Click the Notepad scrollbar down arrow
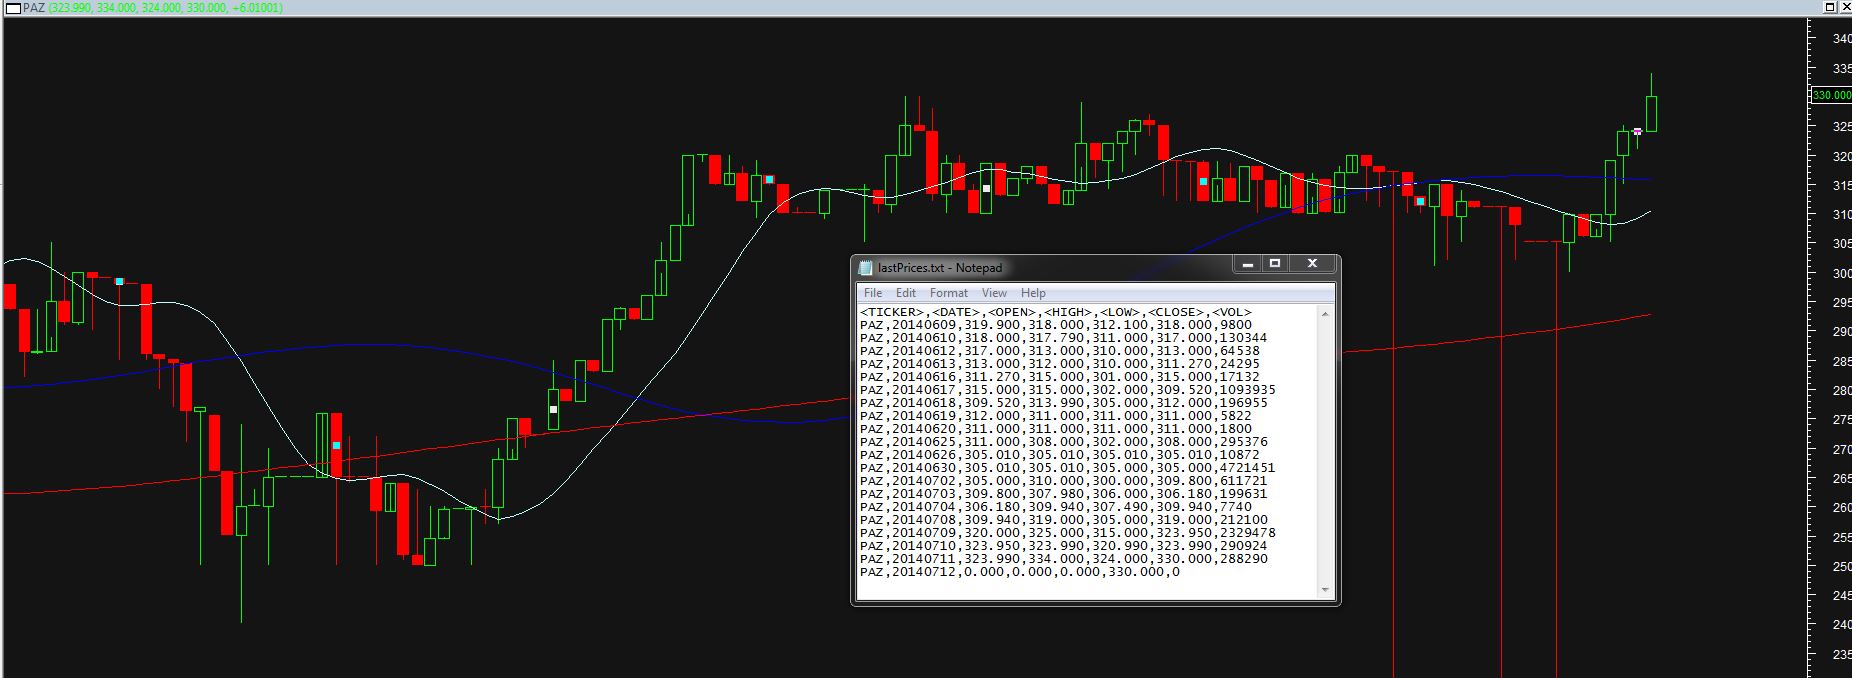 pos(1326,590)
